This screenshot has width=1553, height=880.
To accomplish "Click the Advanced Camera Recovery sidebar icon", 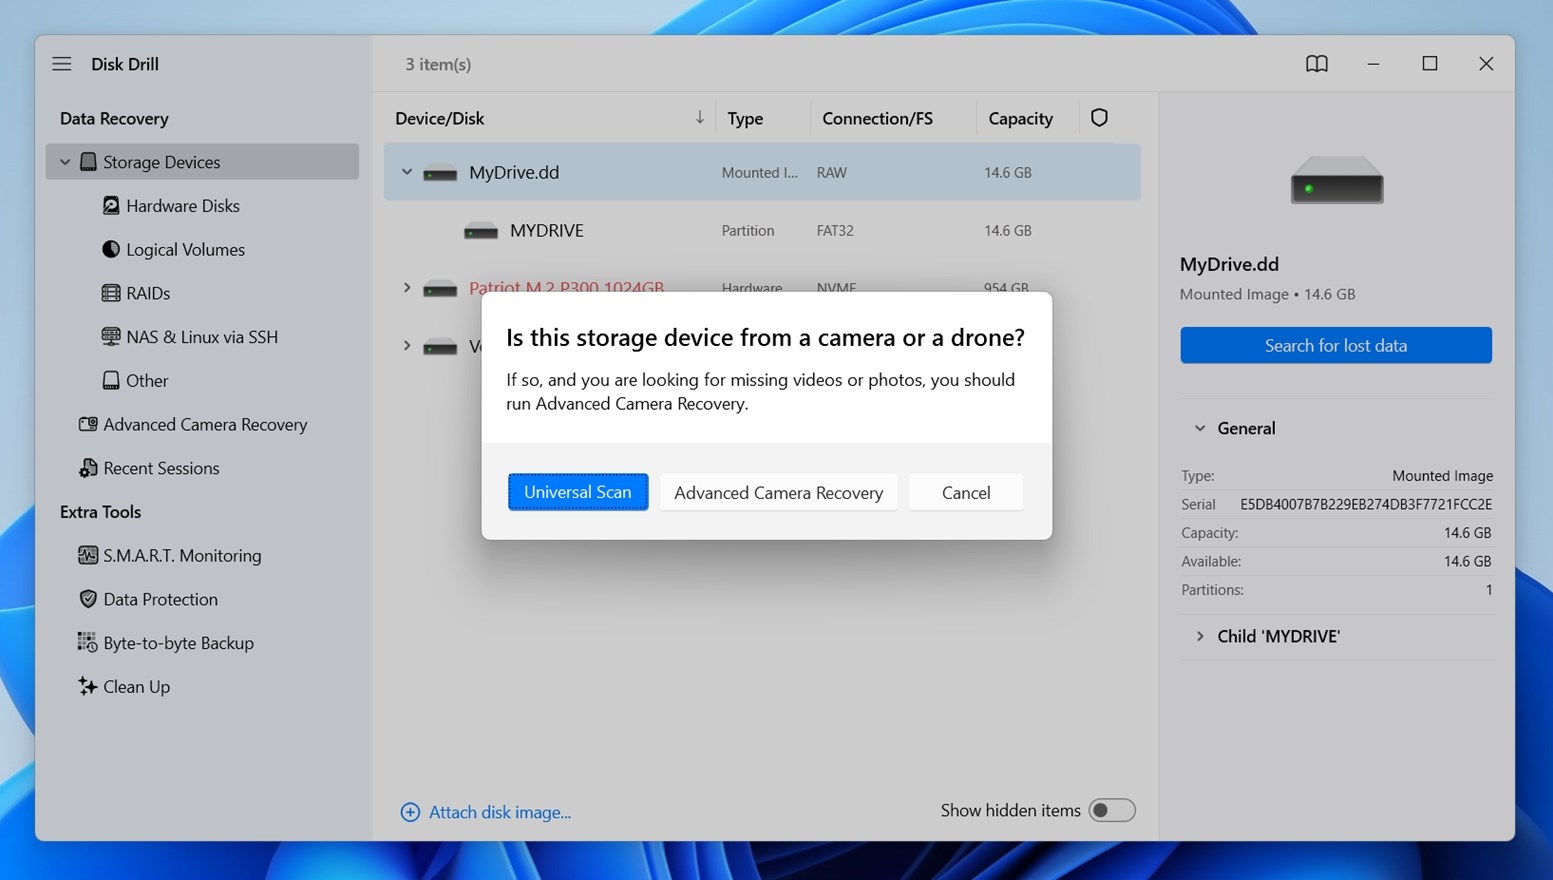I will 88,424.
